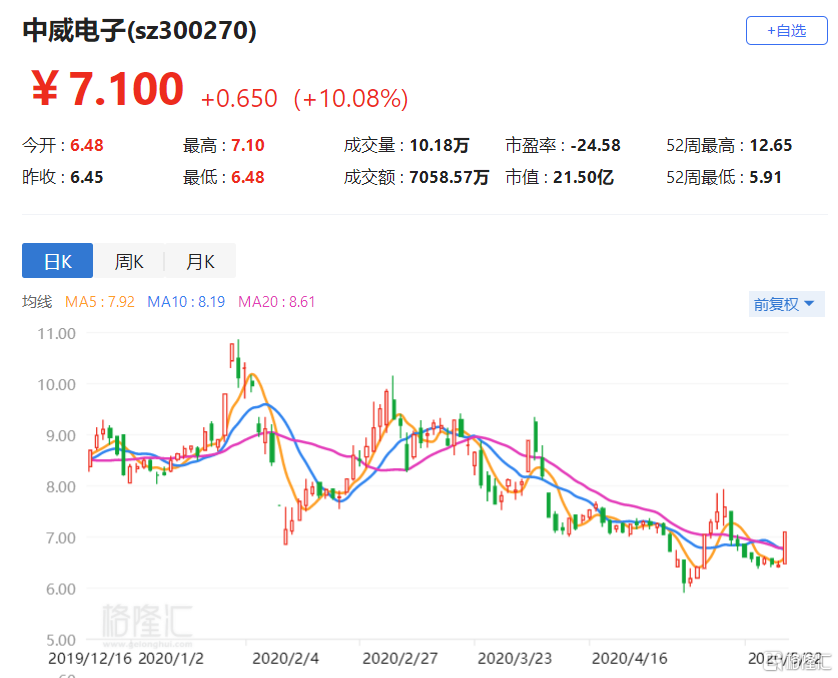Click the 成交额 turnover 7058.57万

pyautogui.click(x=449, y=177)
